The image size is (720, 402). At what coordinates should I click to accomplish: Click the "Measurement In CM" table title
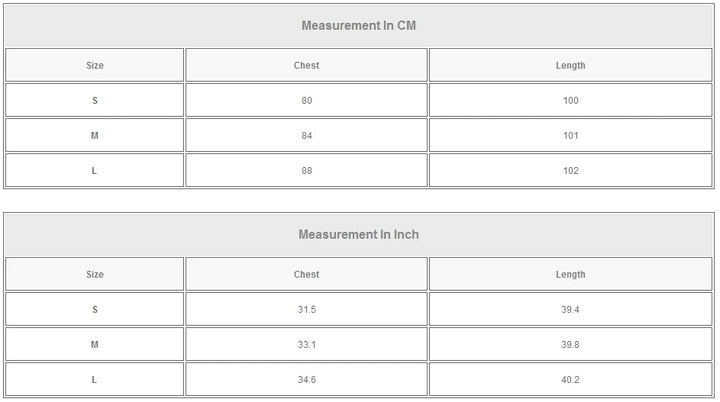pos(358,26)
